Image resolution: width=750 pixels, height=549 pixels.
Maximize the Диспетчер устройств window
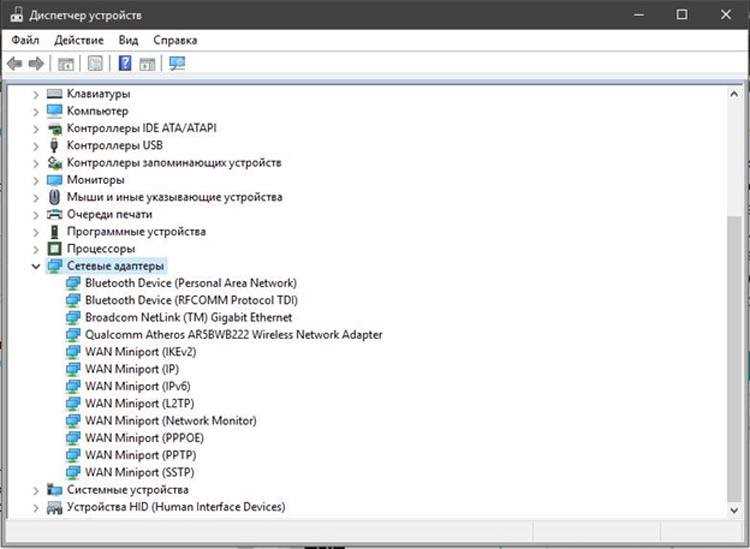pyautogui.click(x=682, y=15)
